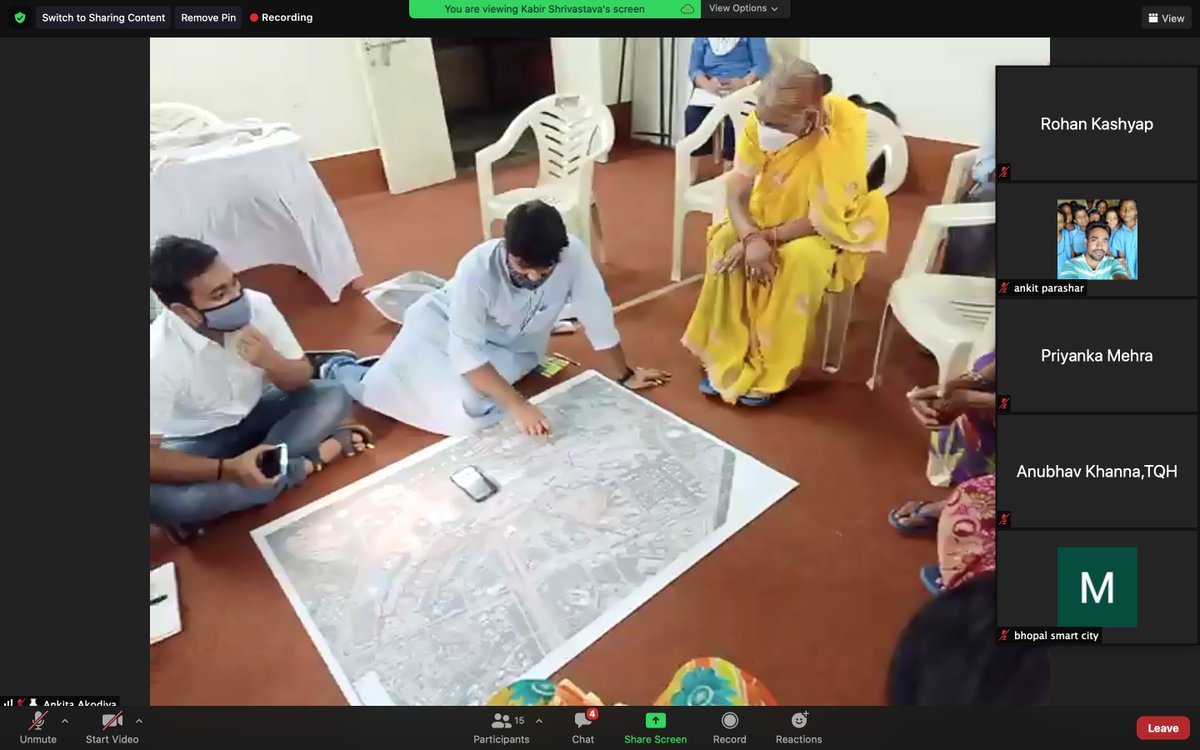
Task: Expand audio options arrow beside Unmute
Action: point(65,720)
